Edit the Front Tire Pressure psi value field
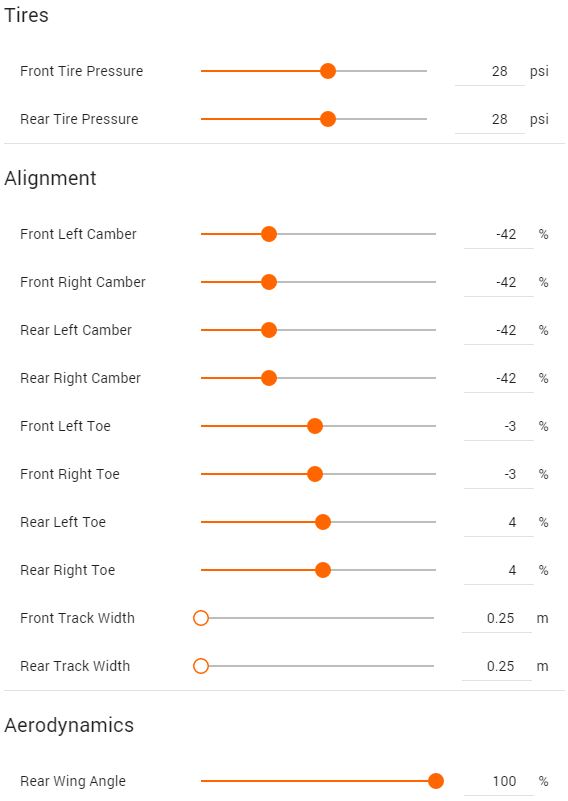 click(x=490, y=72)
